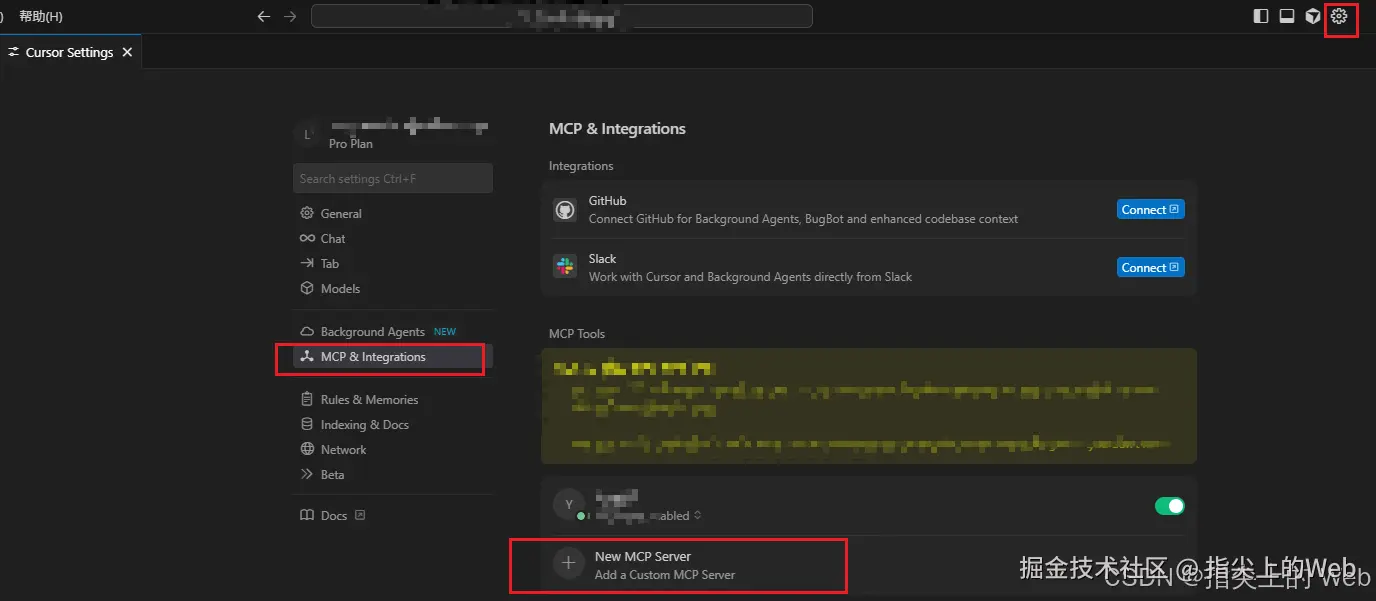The width and height of the screenshot is (1376, 601).
Task: Click the MCP server Y avatar
Action: pyautogui.click(x=569, y=505)
